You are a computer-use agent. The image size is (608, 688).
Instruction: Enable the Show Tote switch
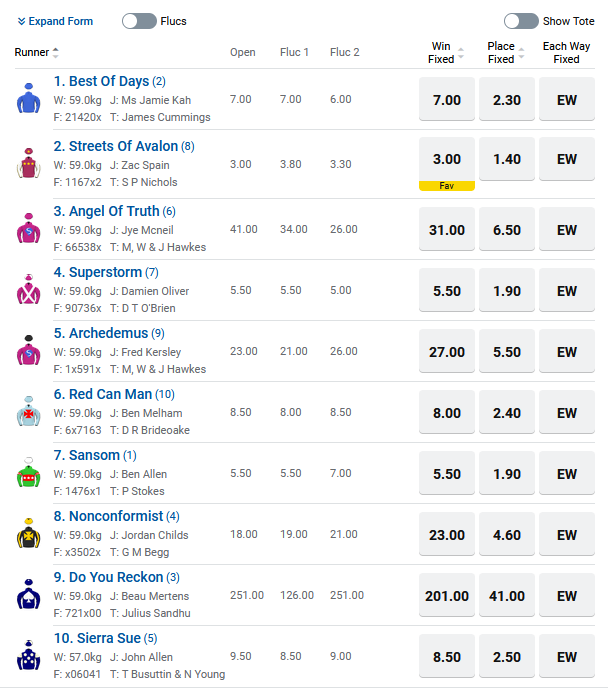click(521, 21)
